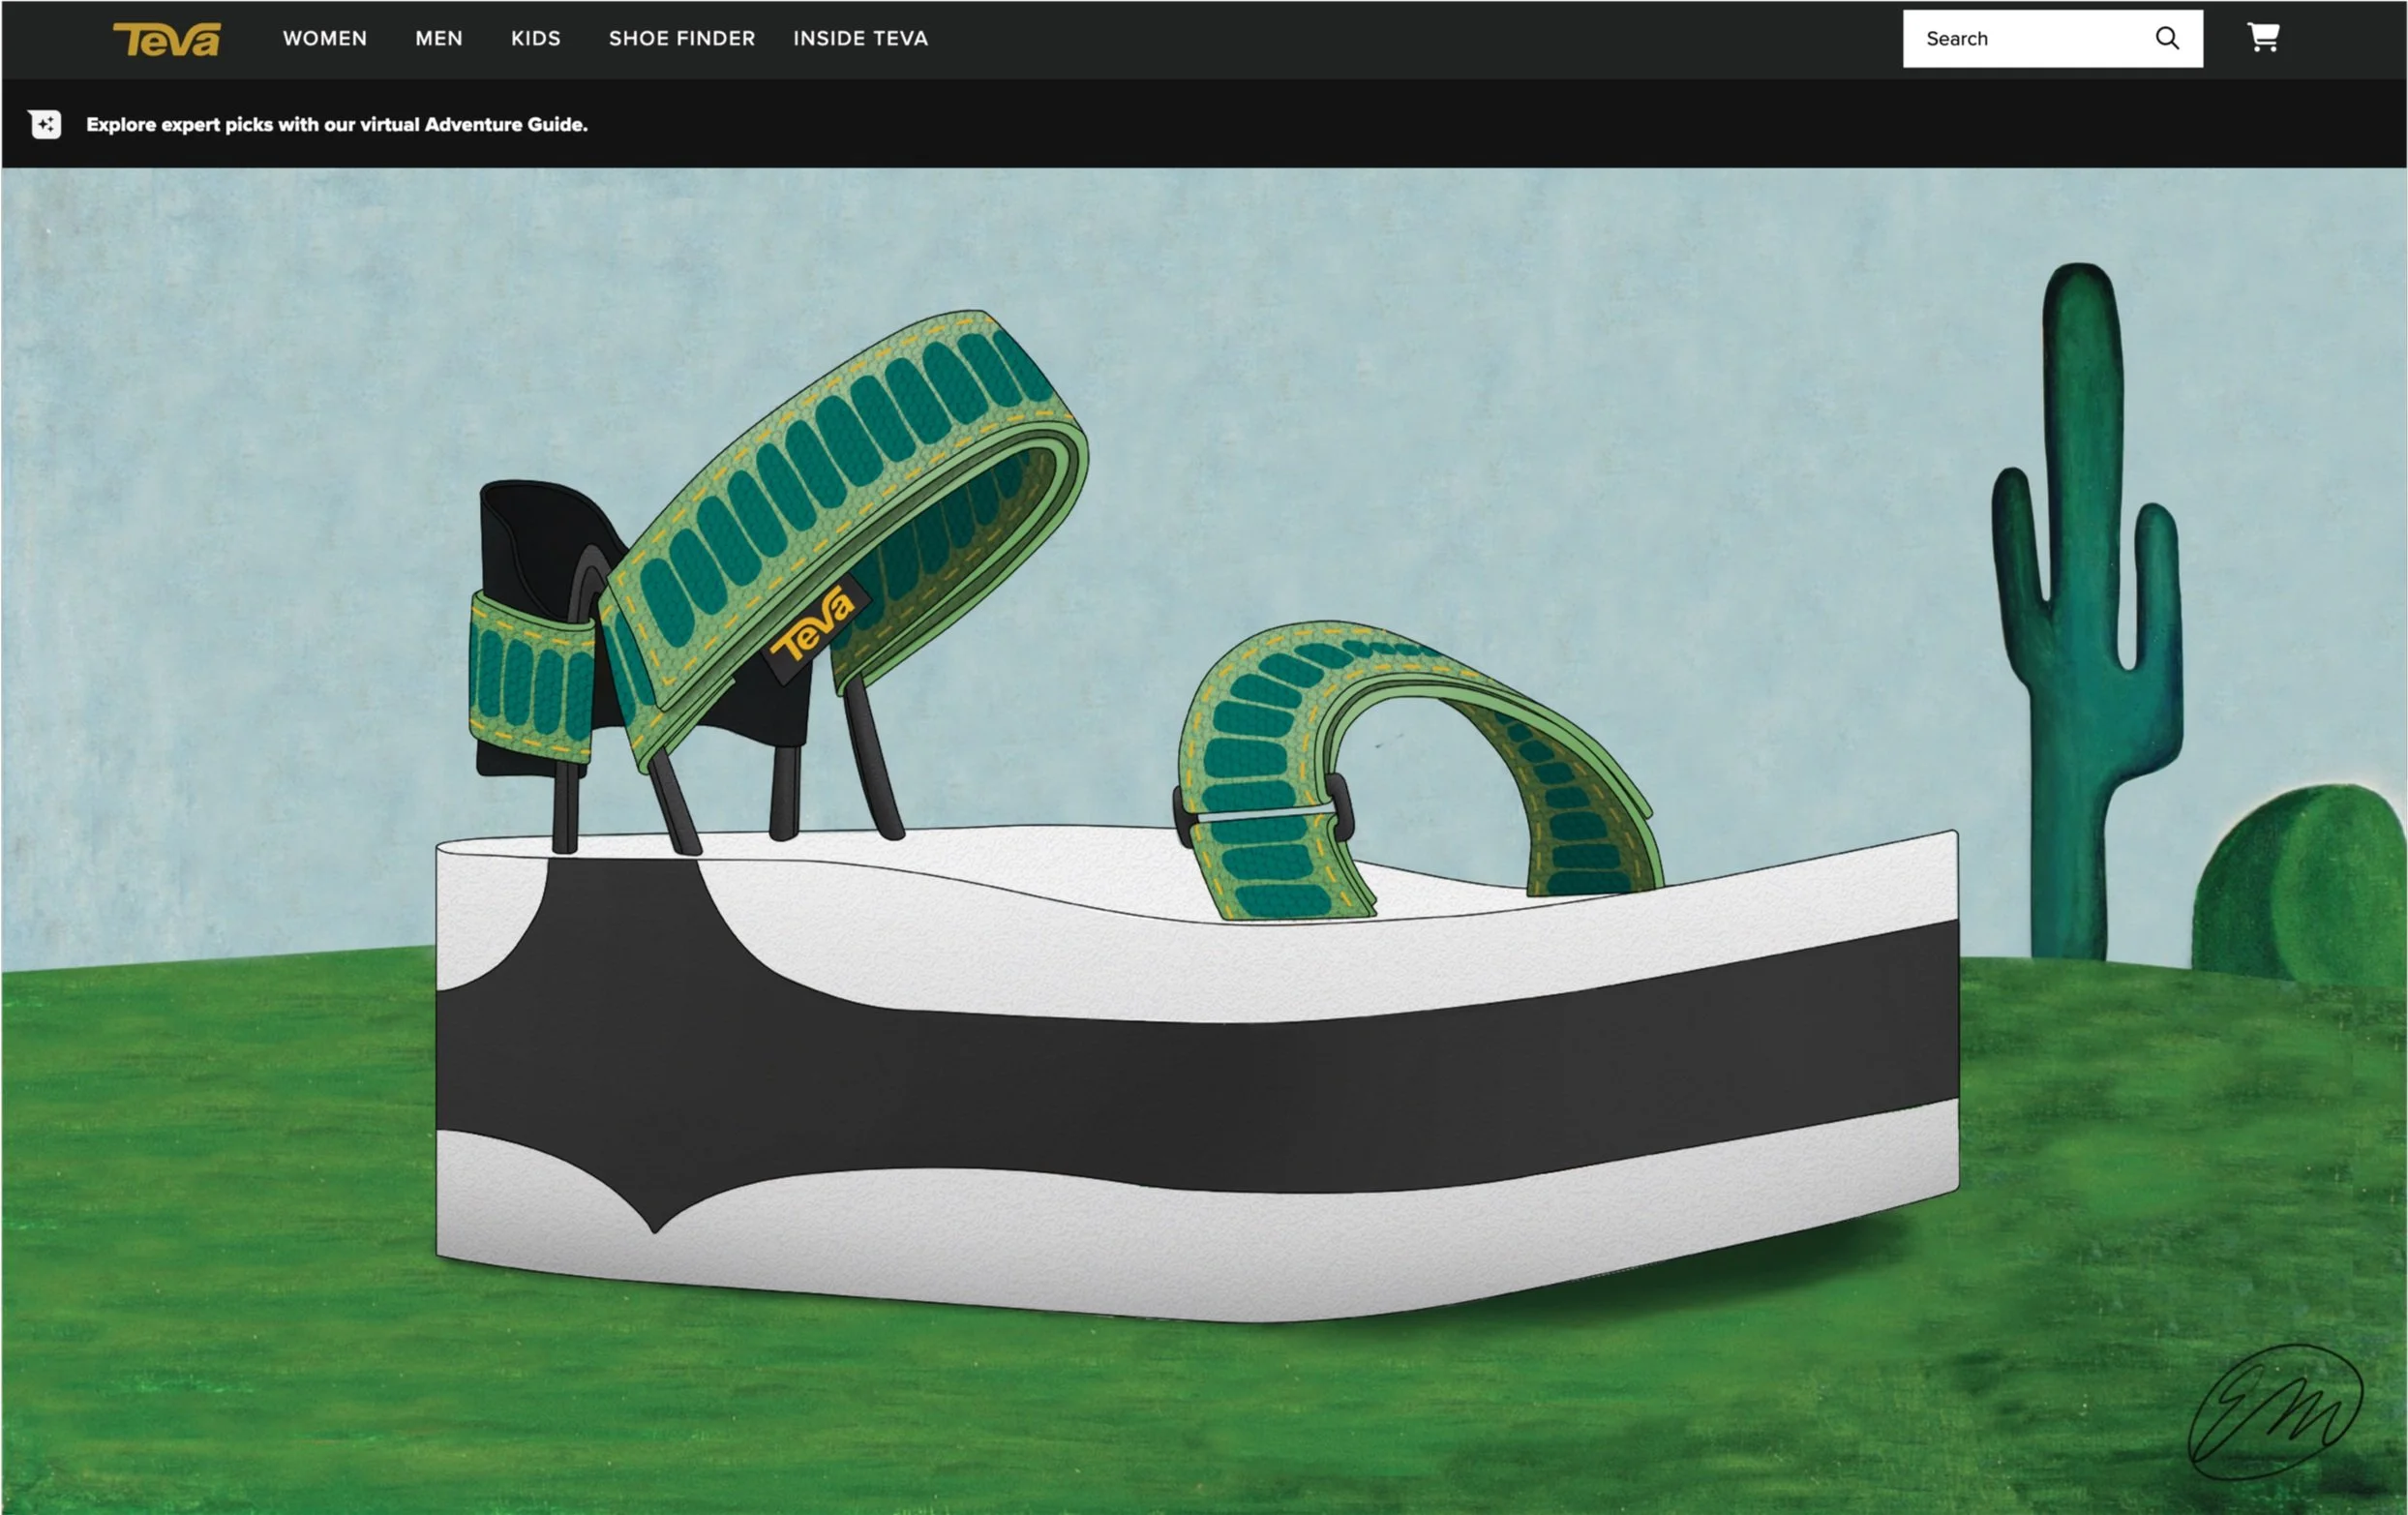Click the black heel padding on sandal
This screenshot has height=1515, width=2408.
pyautogui.click(x=530, y=540)
